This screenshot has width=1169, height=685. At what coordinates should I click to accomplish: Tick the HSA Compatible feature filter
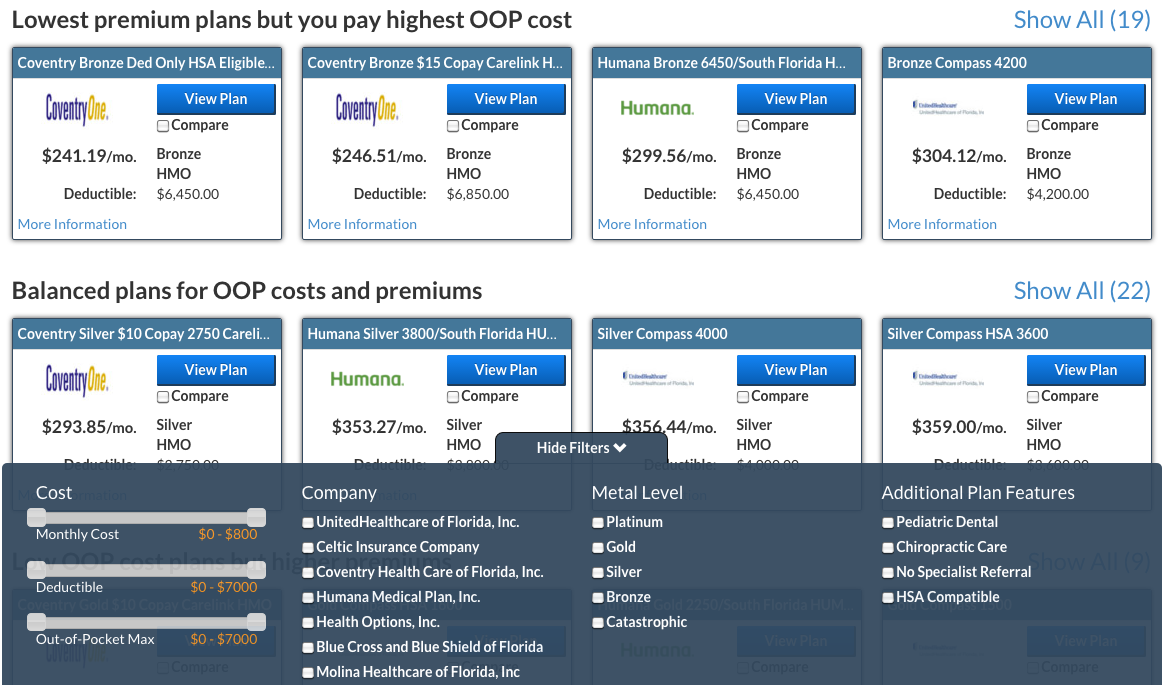[888, 598]
